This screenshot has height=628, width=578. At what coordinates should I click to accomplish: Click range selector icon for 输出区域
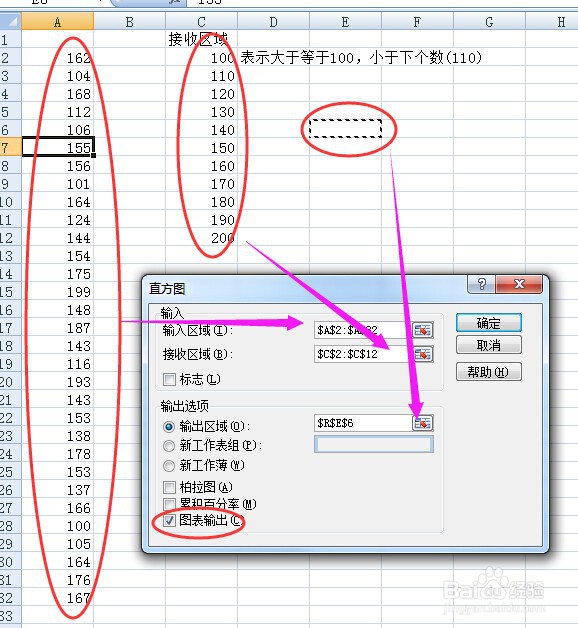pos(423,423)
